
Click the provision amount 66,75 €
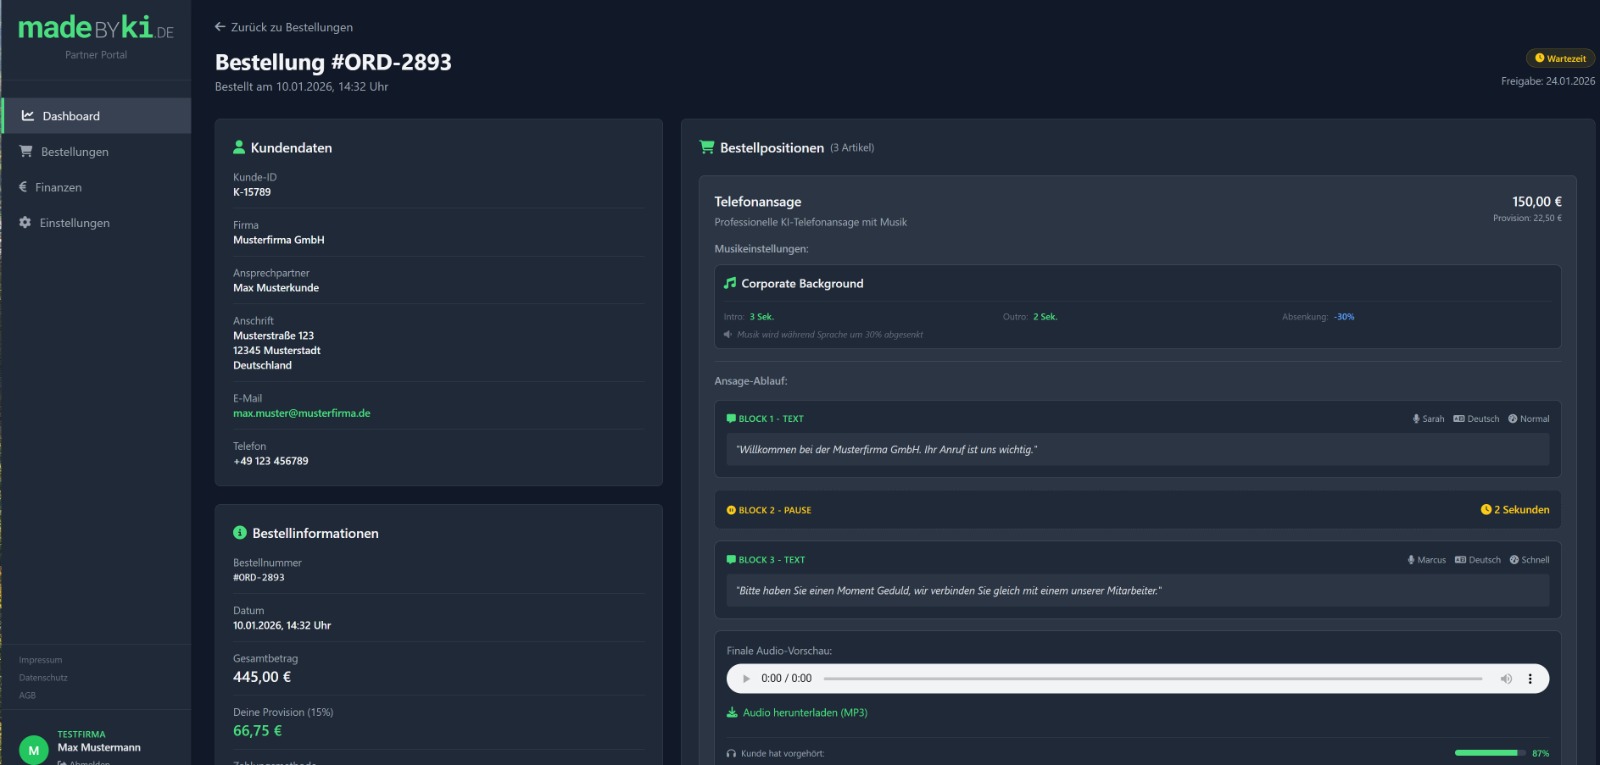click(257, 731)
